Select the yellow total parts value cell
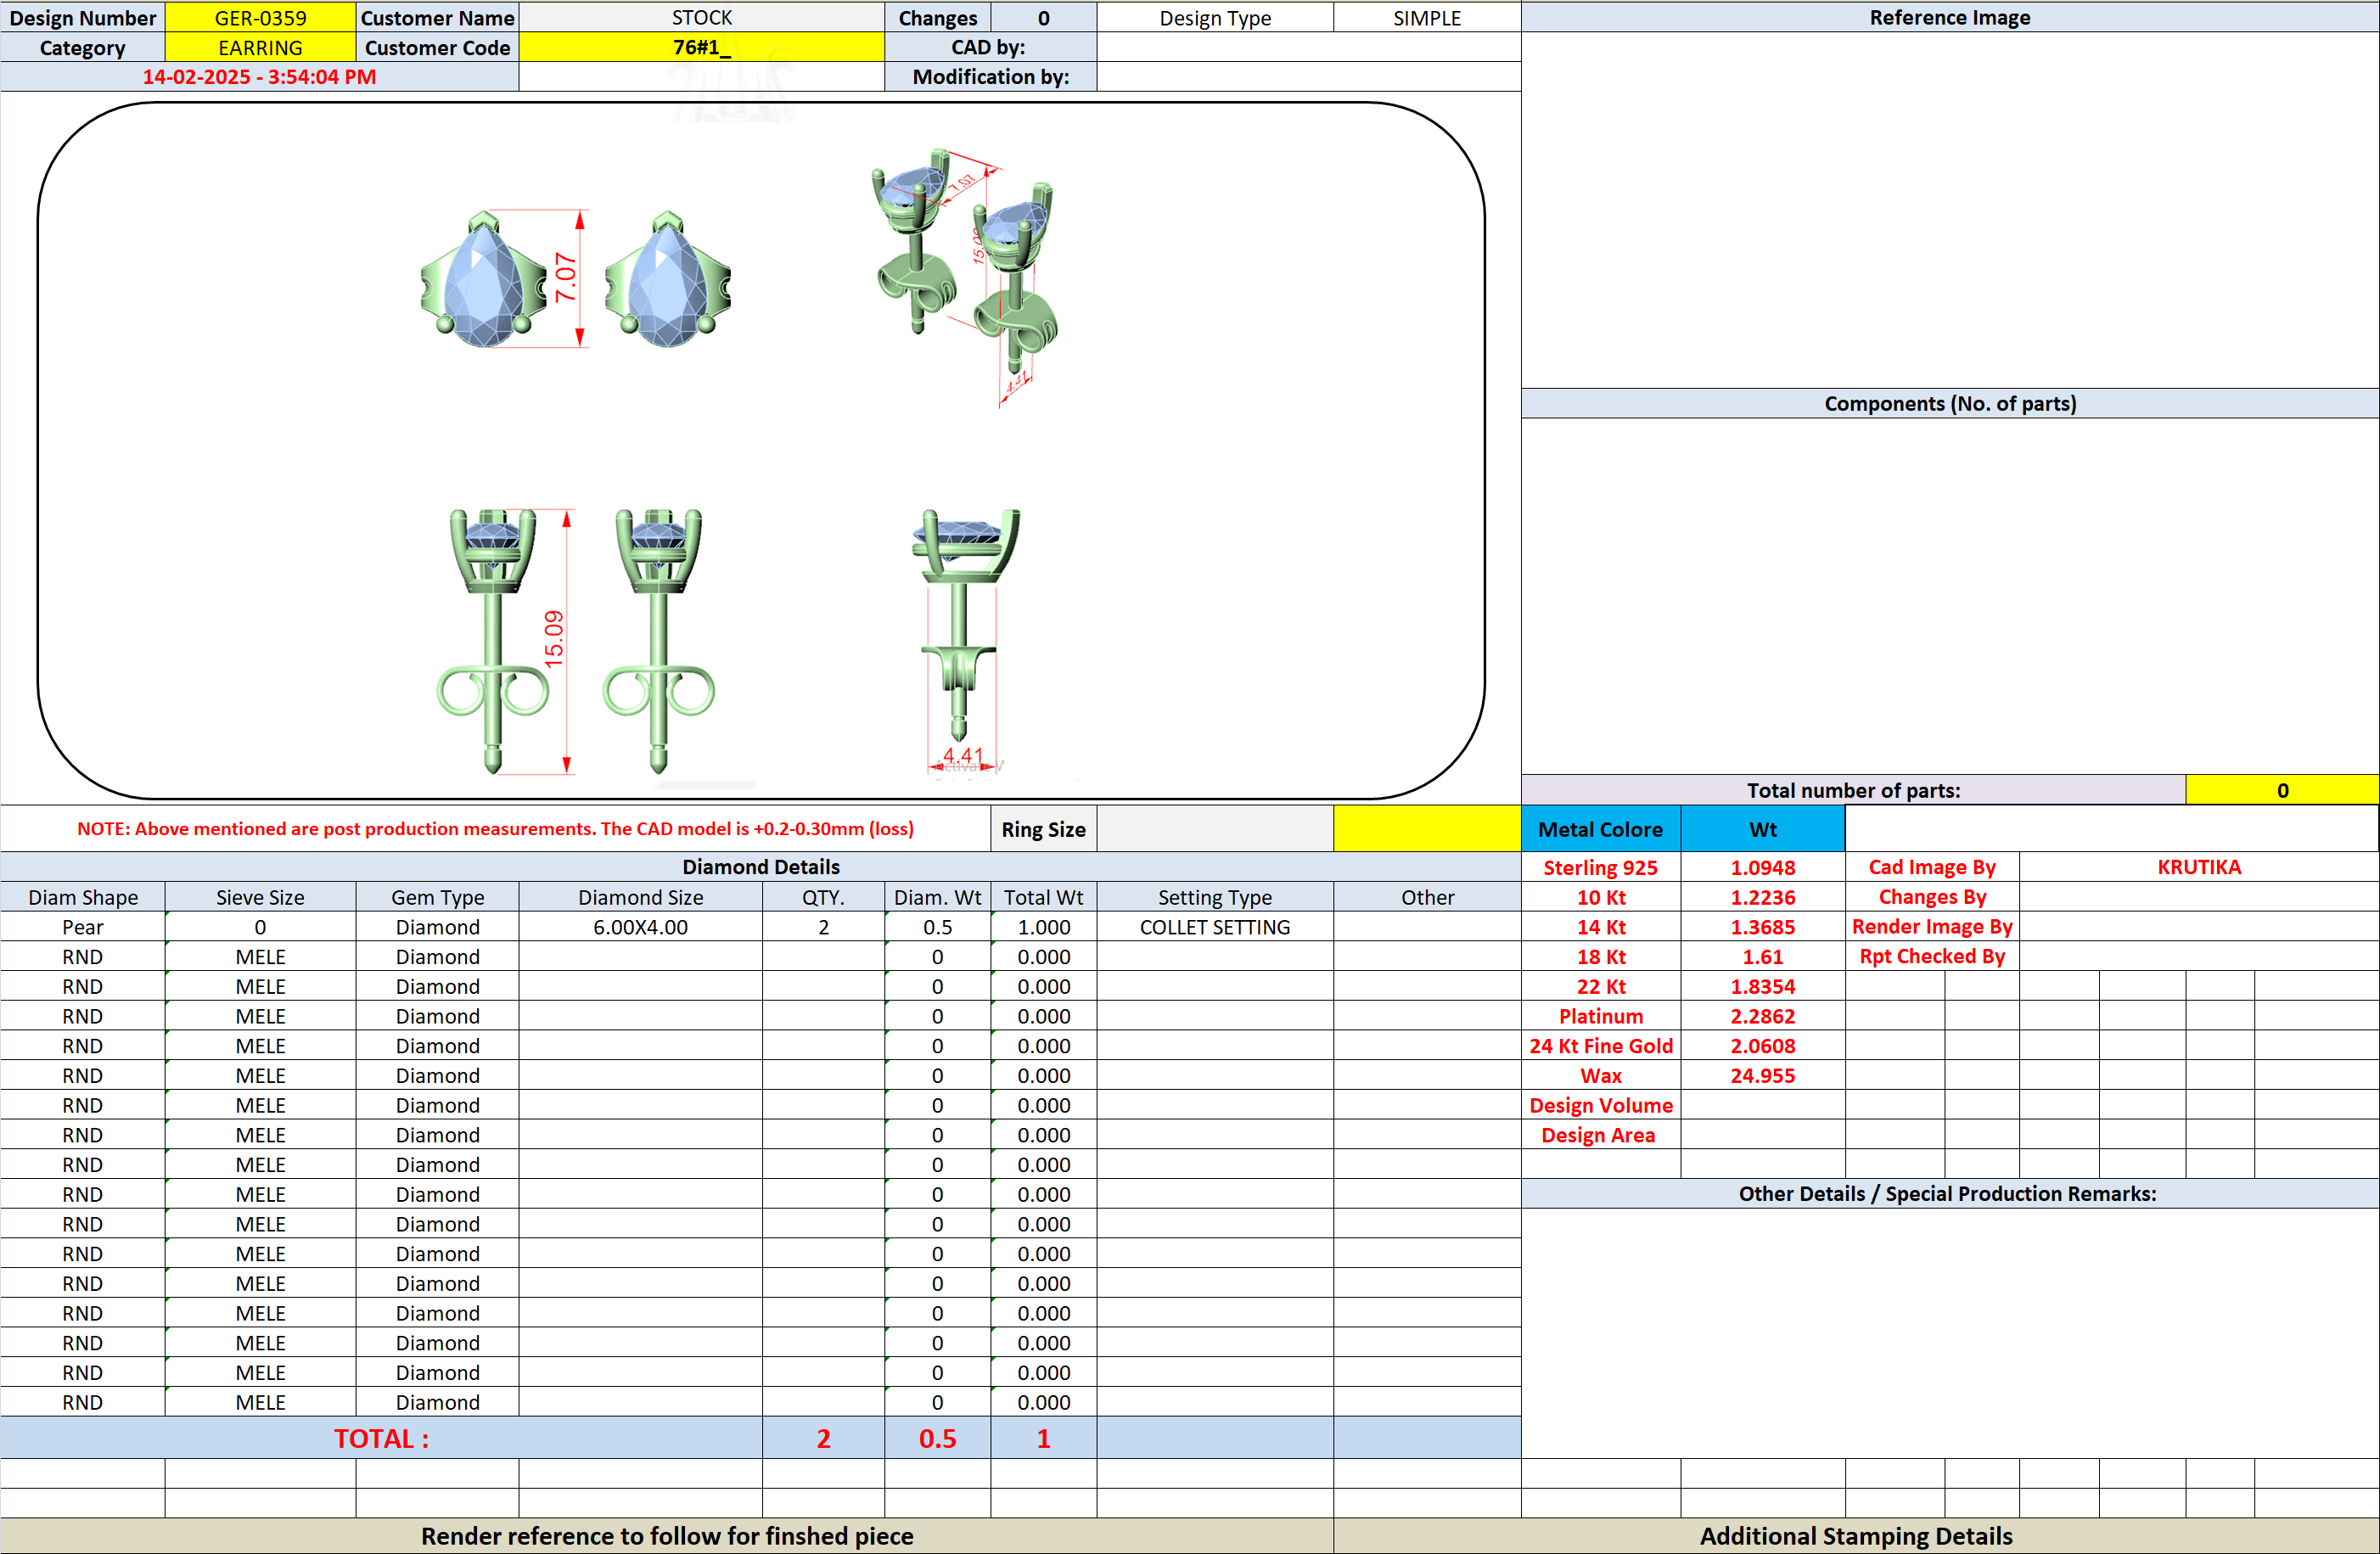 tap(2282, 790)
